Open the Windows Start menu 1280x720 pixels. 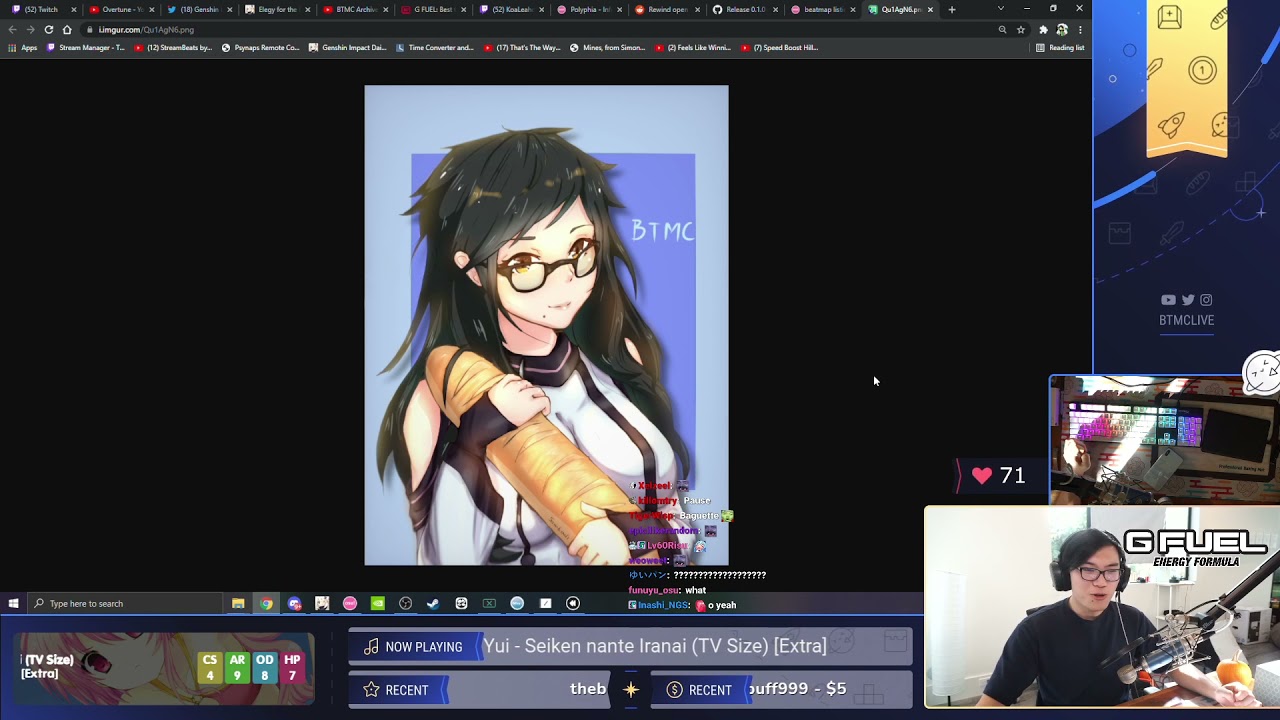(x=13, y=604)
